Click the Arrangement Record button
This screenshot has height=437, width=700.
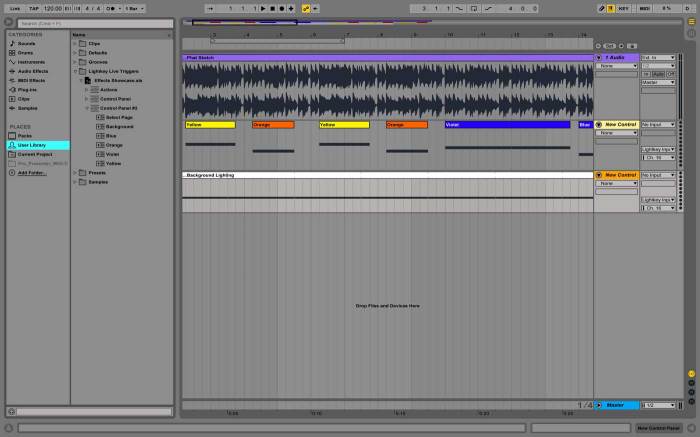point(284,8)
